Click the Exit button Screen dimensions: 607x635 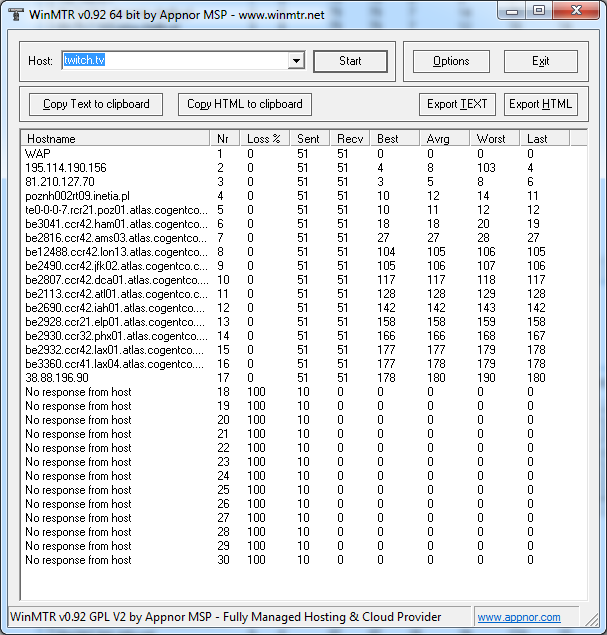point(540,61)
